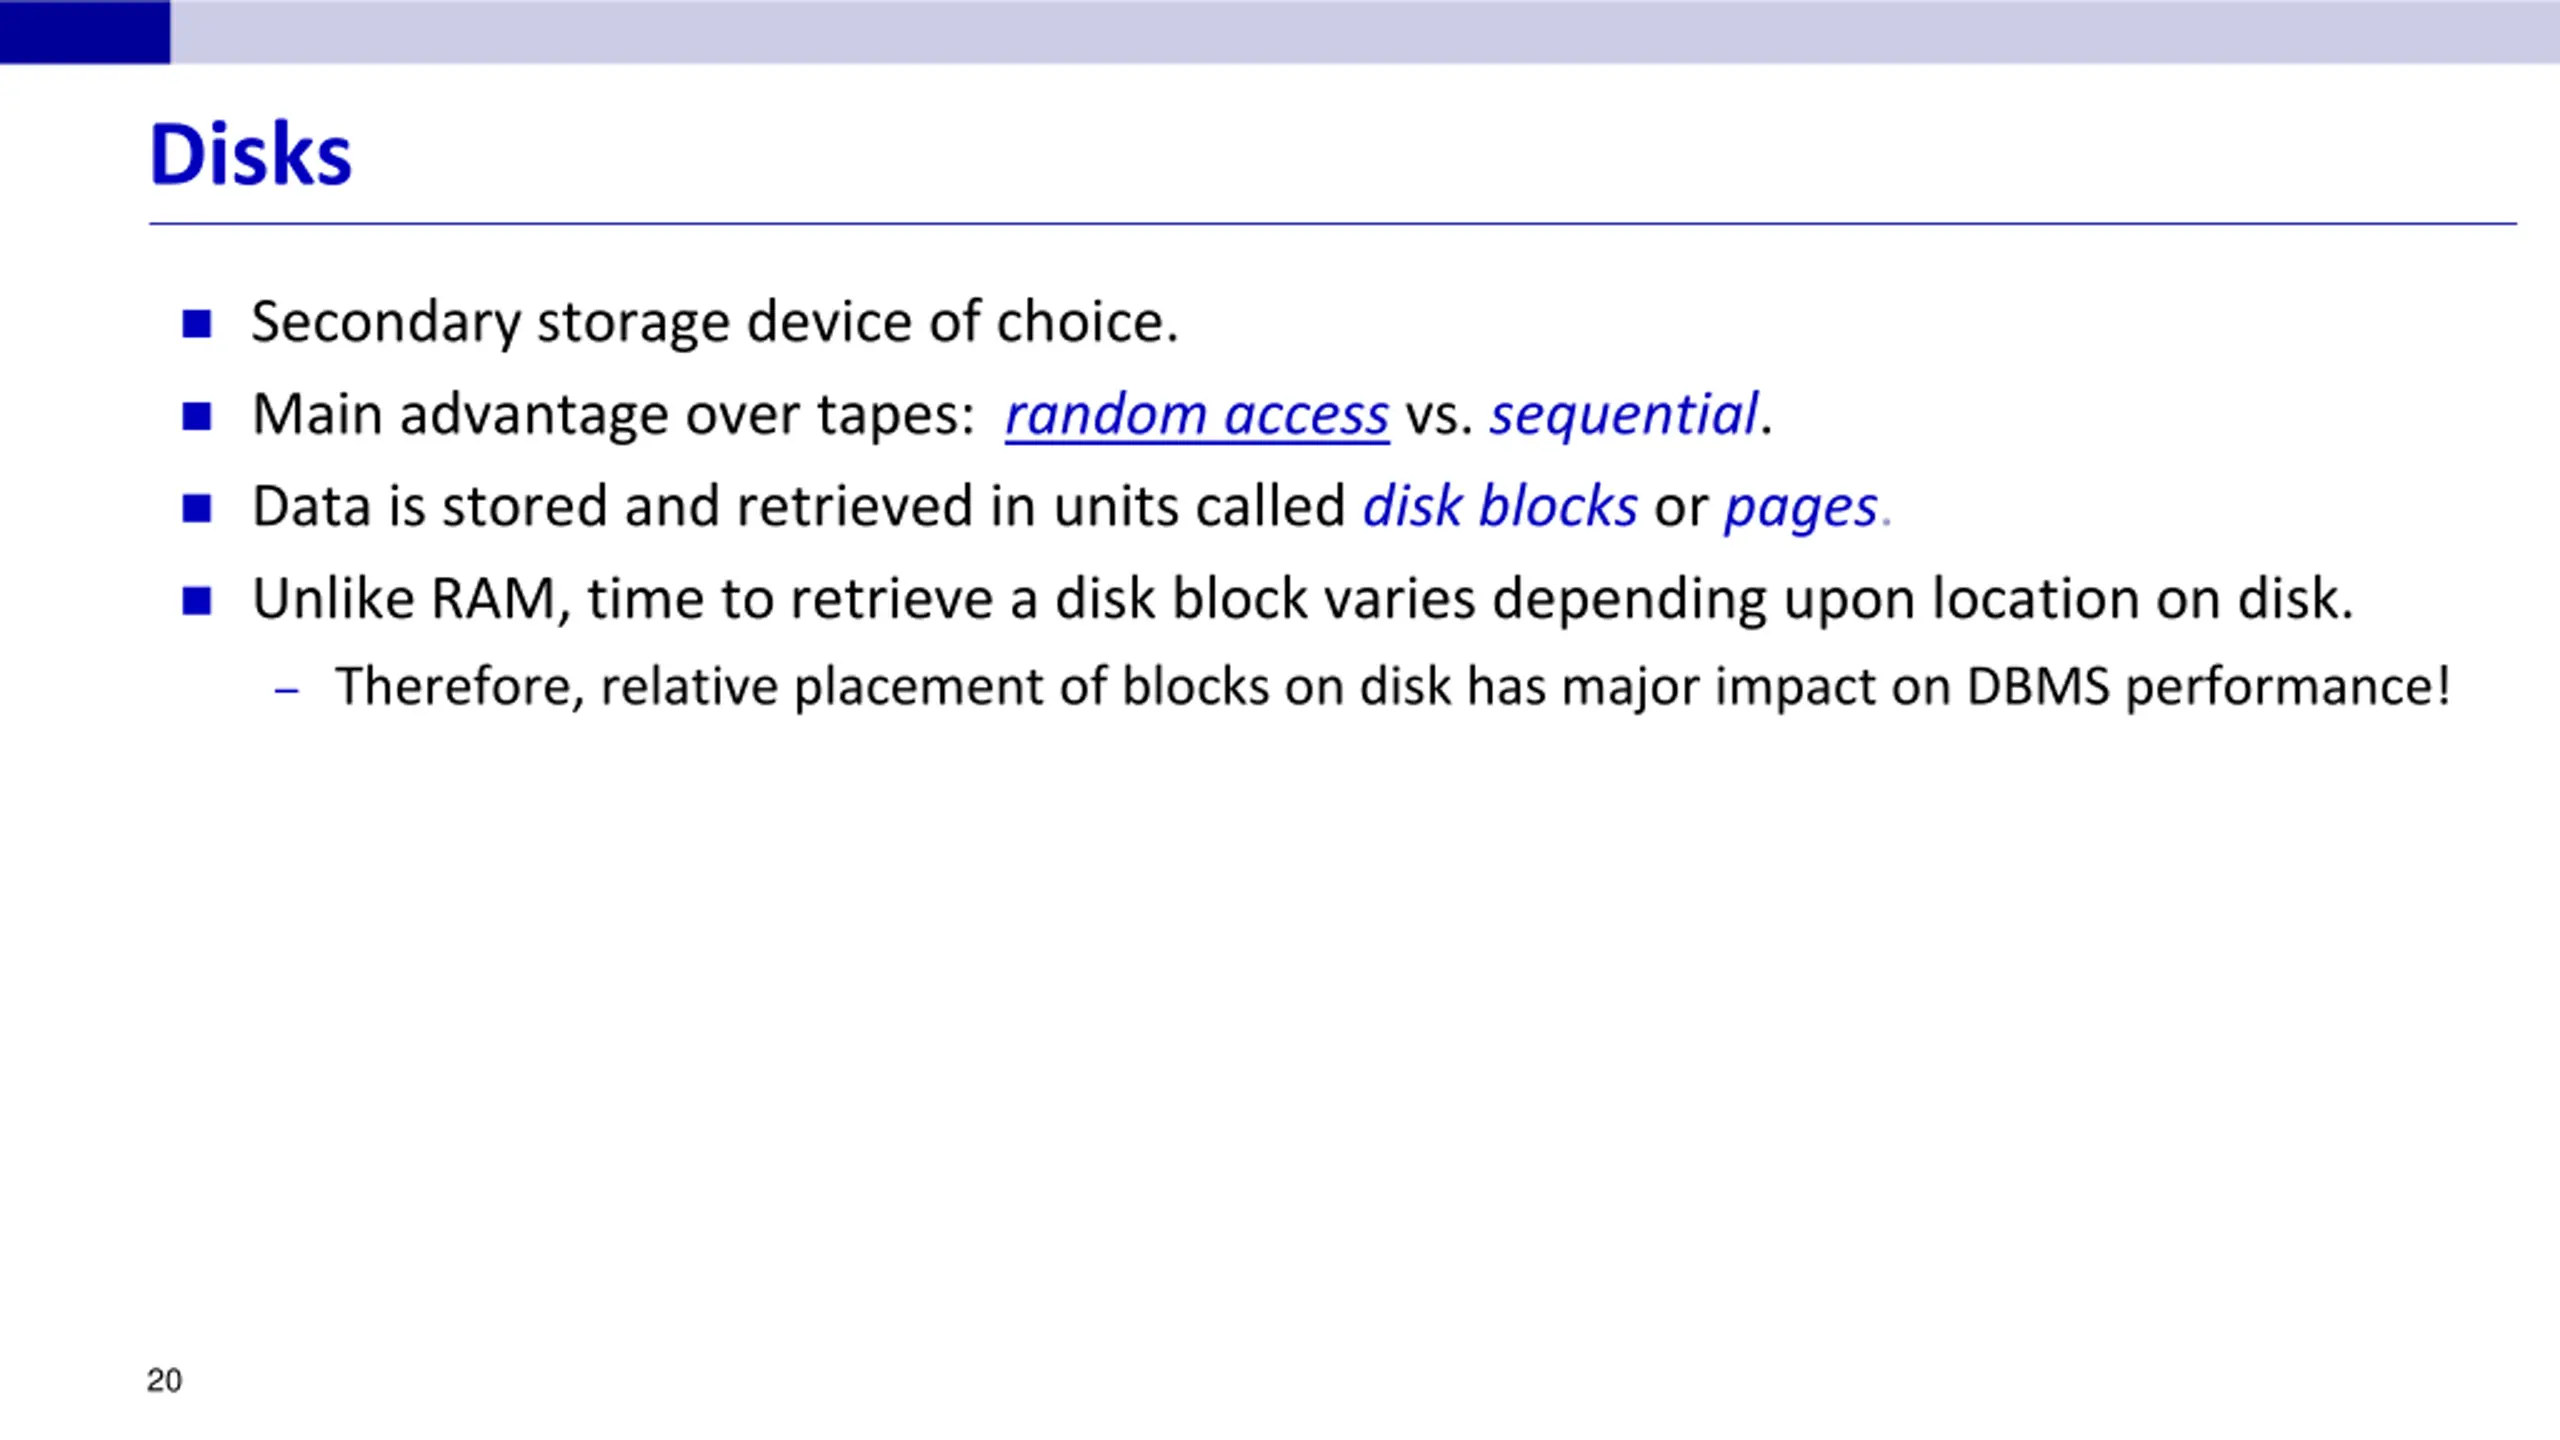Click the text "Secondary storage device of choice."

[x=715, y=322]
